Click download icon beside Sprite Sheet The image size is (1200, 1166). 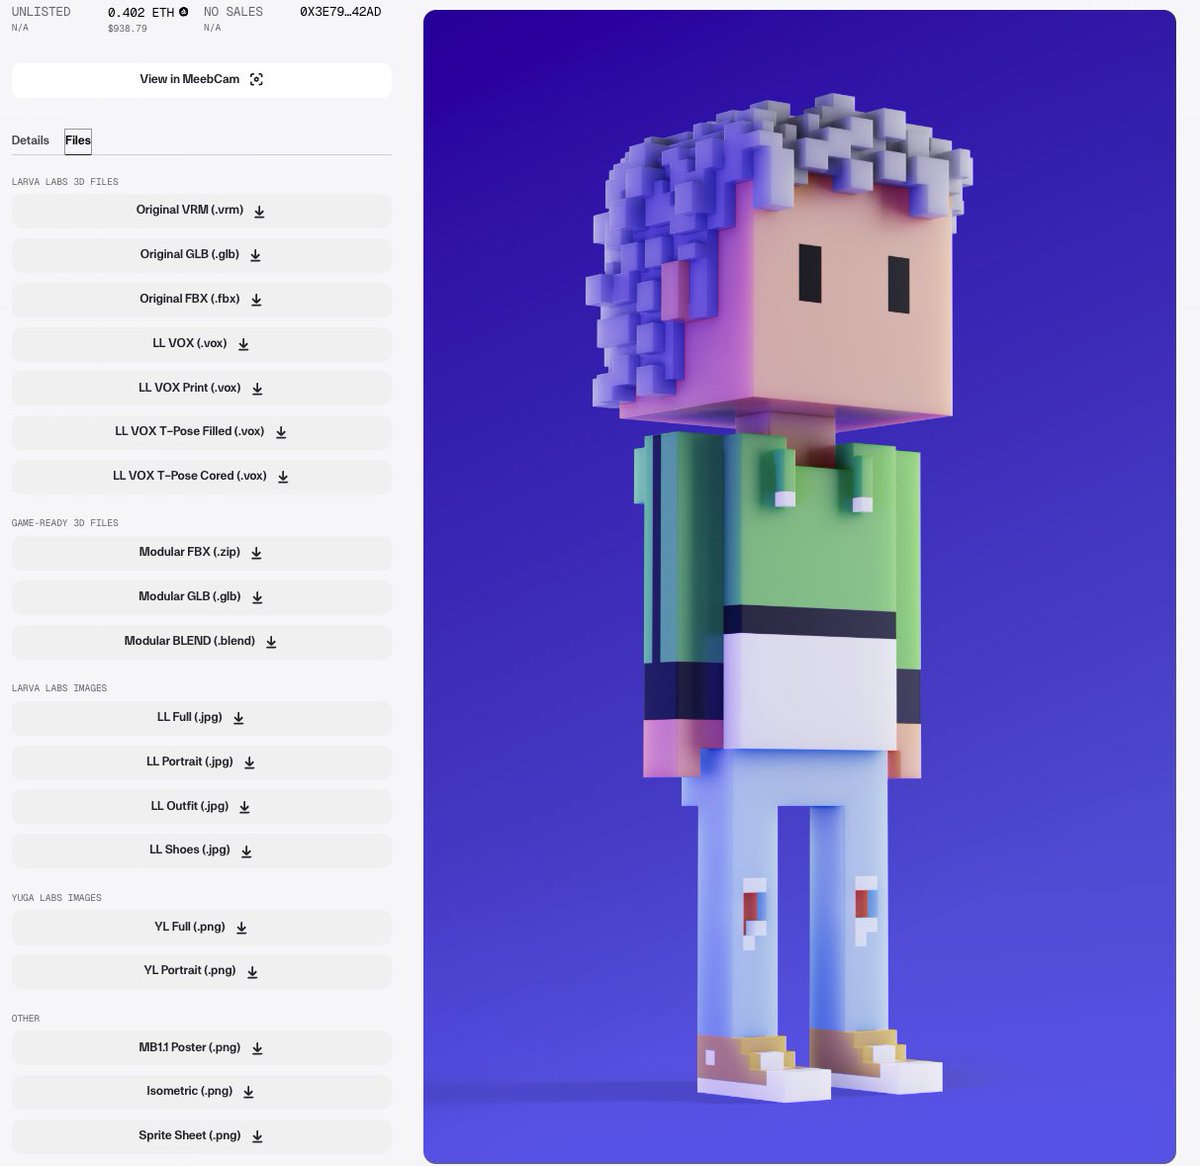click(x=257, y=1137)
